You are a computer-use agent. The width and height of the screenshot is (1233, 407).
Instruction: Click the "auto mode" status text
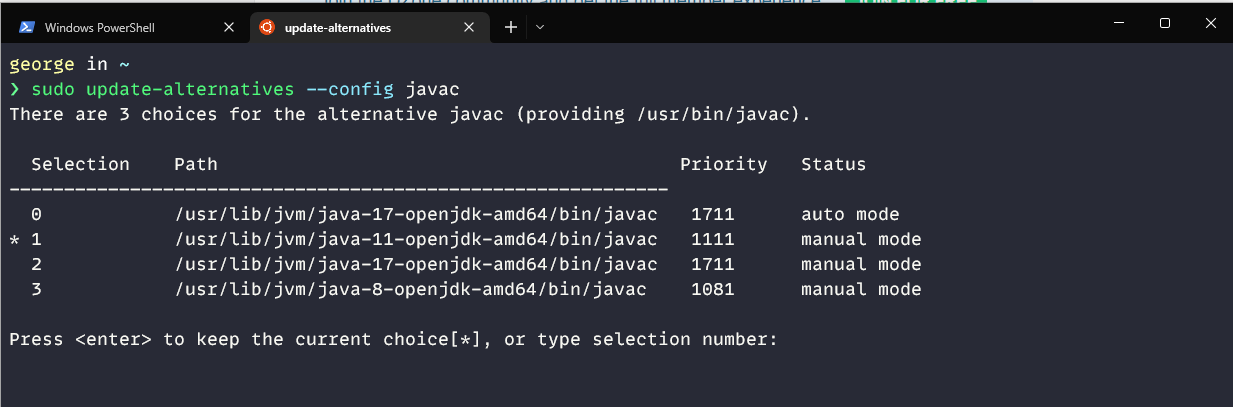point(850,214)
